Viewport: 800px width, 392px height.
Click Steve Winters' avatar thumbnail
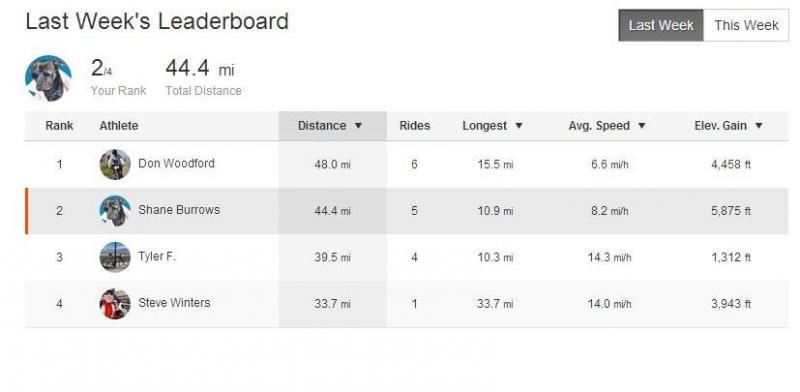[x=115, y=304]
